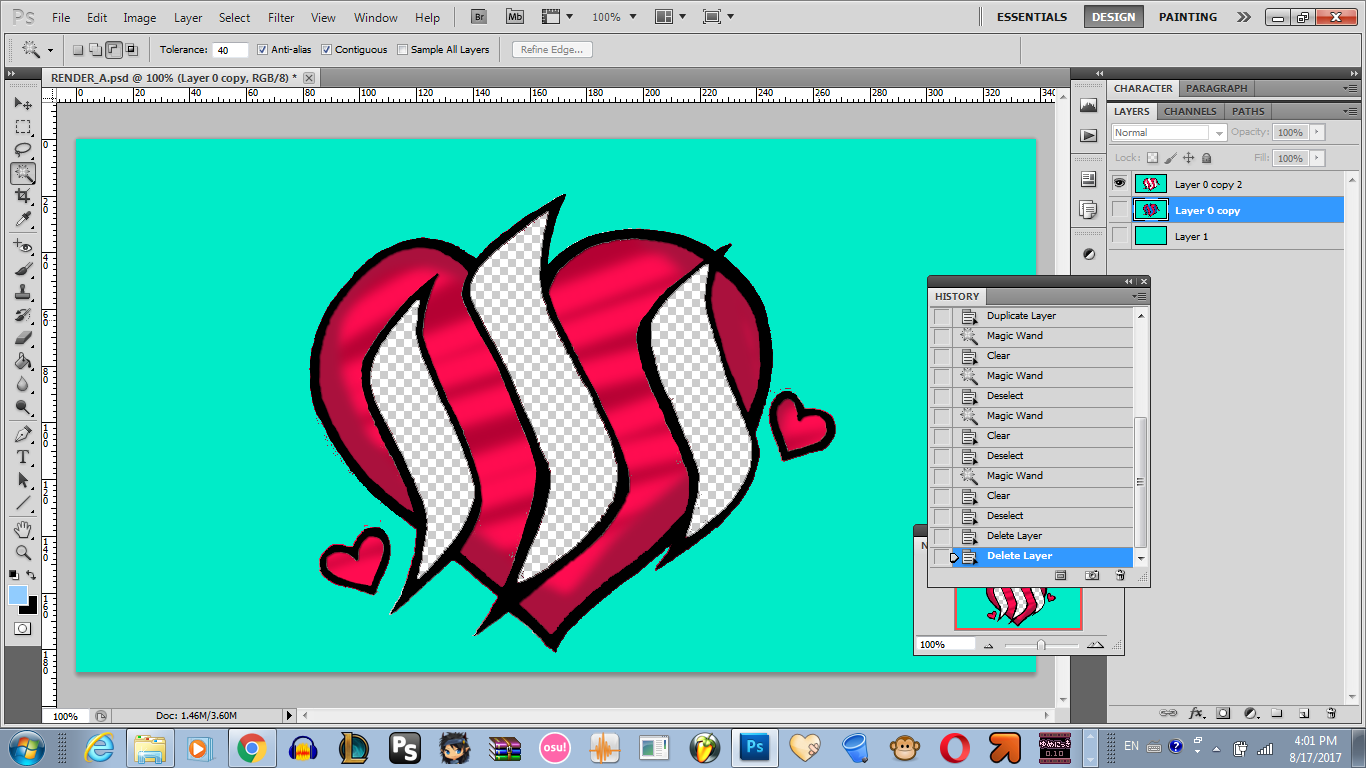Toggle Quick Mask mode
1366x768 pixels.
point(22,629)
